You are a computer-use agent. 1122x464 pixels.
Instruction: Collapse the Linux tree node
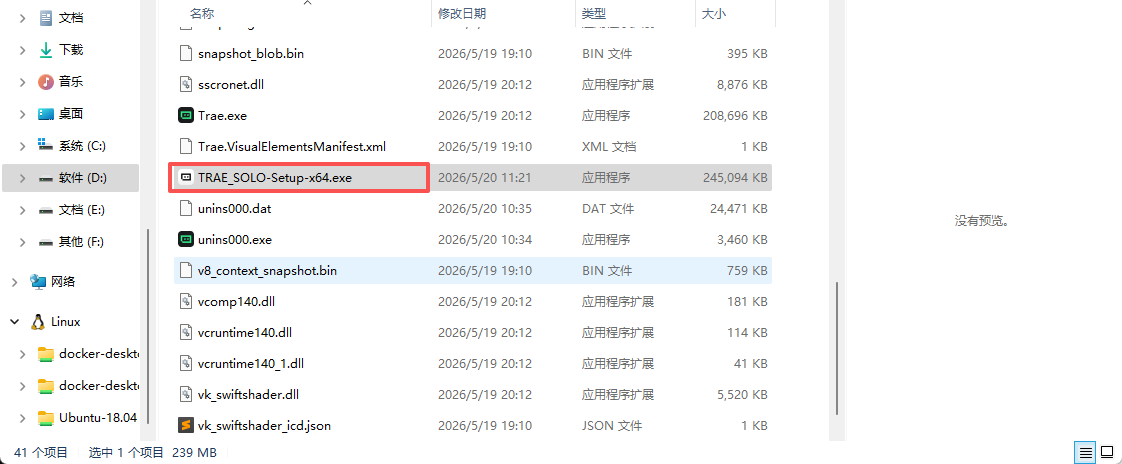coord(15,322)
